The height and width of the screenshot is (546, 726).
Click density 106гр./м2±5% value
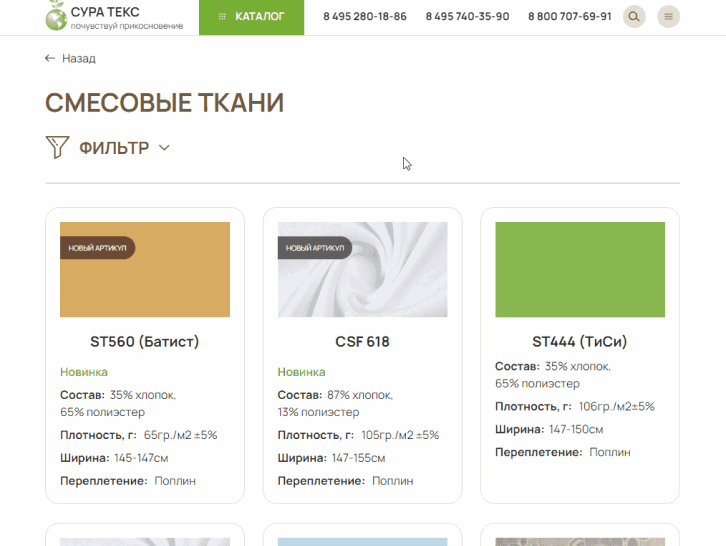[x=617, y=407]
